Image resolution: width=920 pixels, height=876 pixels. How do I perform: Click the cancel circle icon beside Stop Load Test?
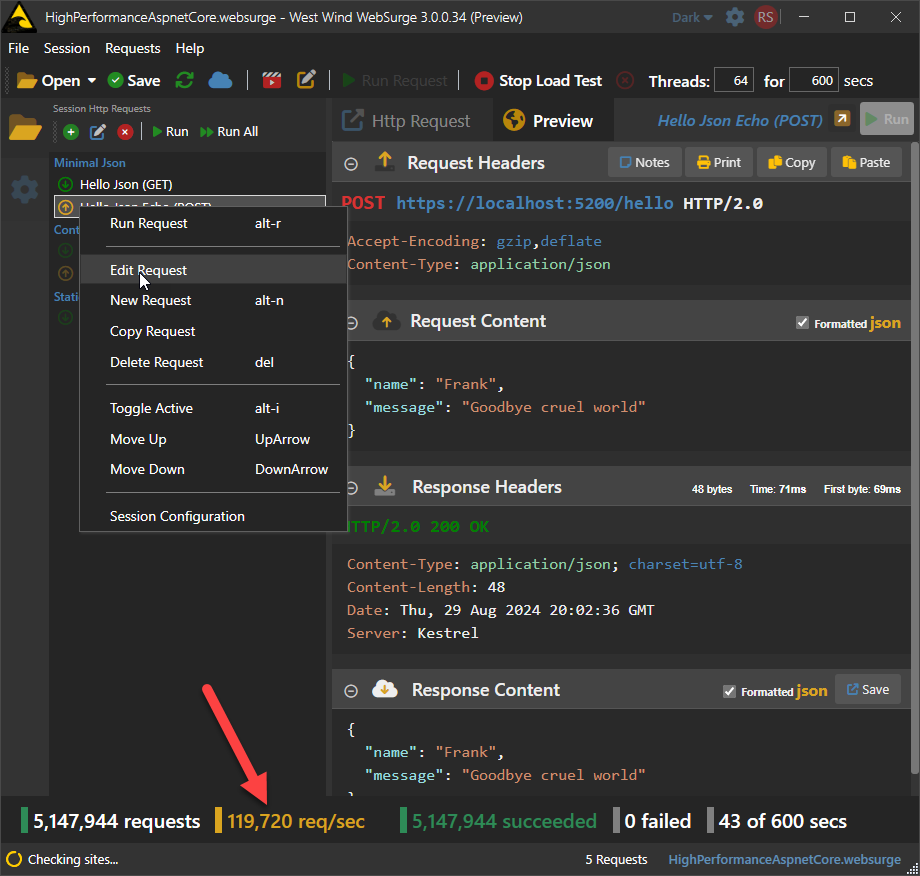[x=625, y=80]
